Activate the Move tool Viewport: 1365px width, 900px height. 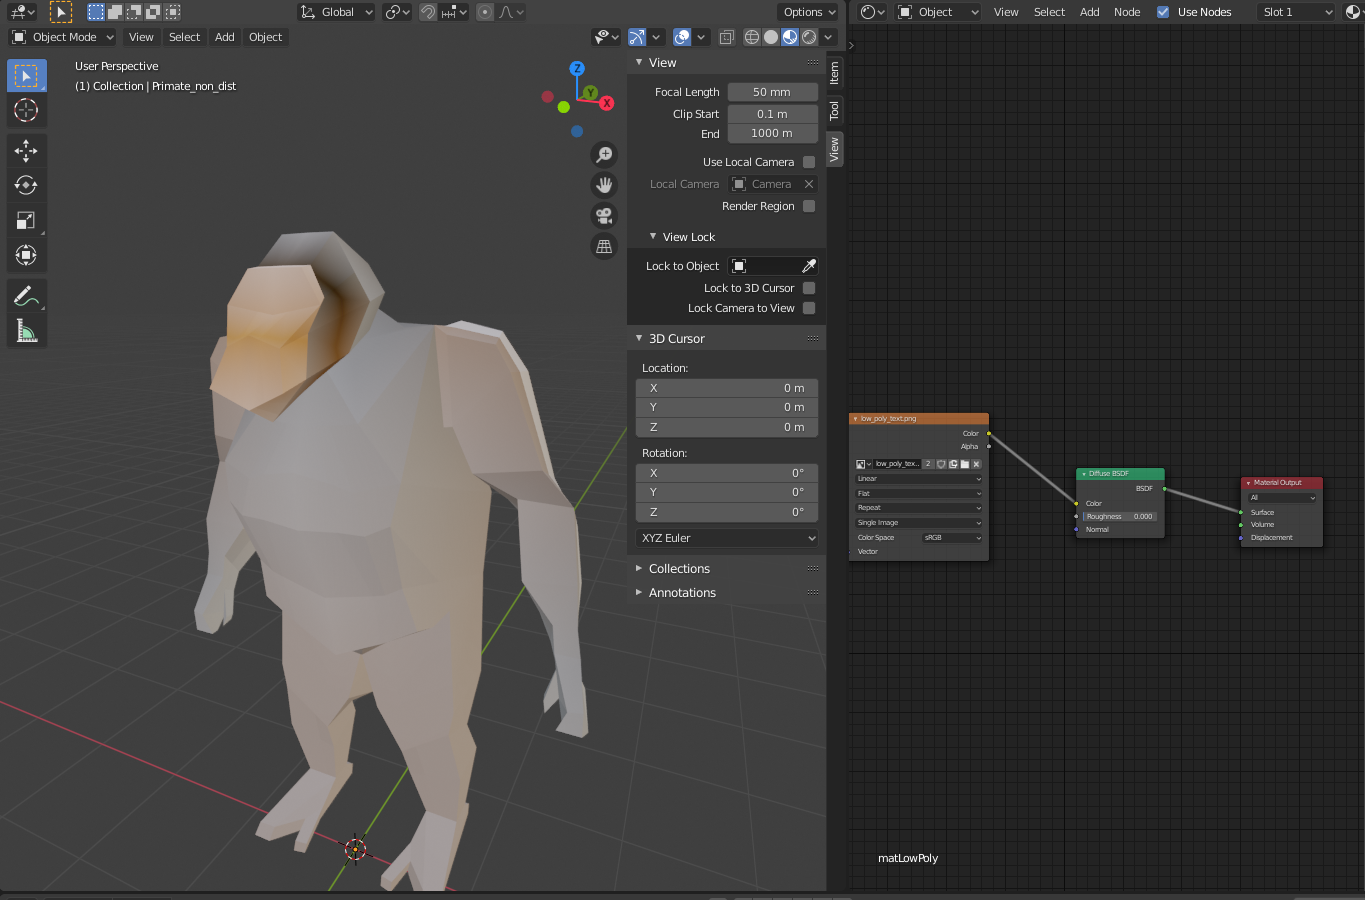click(x=26, y=150)
